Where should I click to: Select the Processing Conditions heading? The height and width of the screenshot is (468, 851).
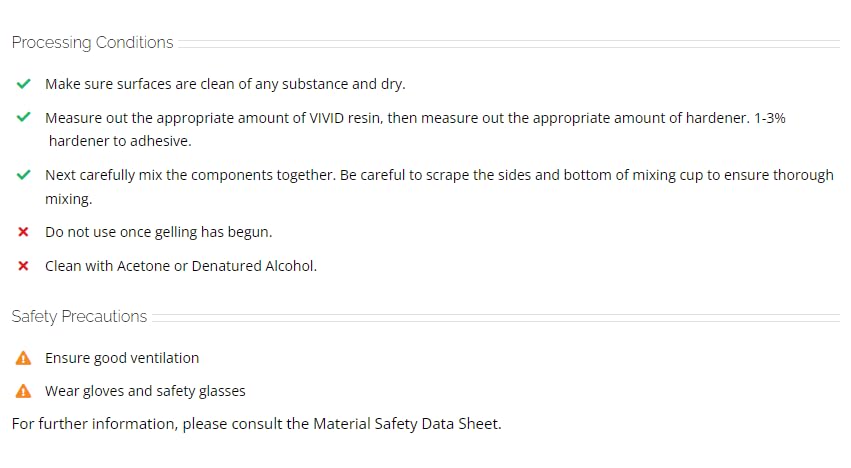[92, 42]
